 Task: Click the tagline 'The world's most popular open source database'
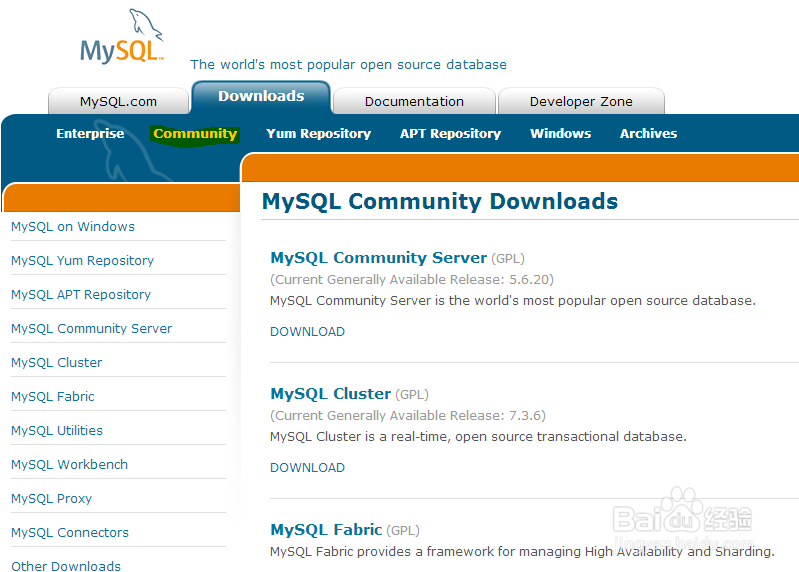pos(349,65)
